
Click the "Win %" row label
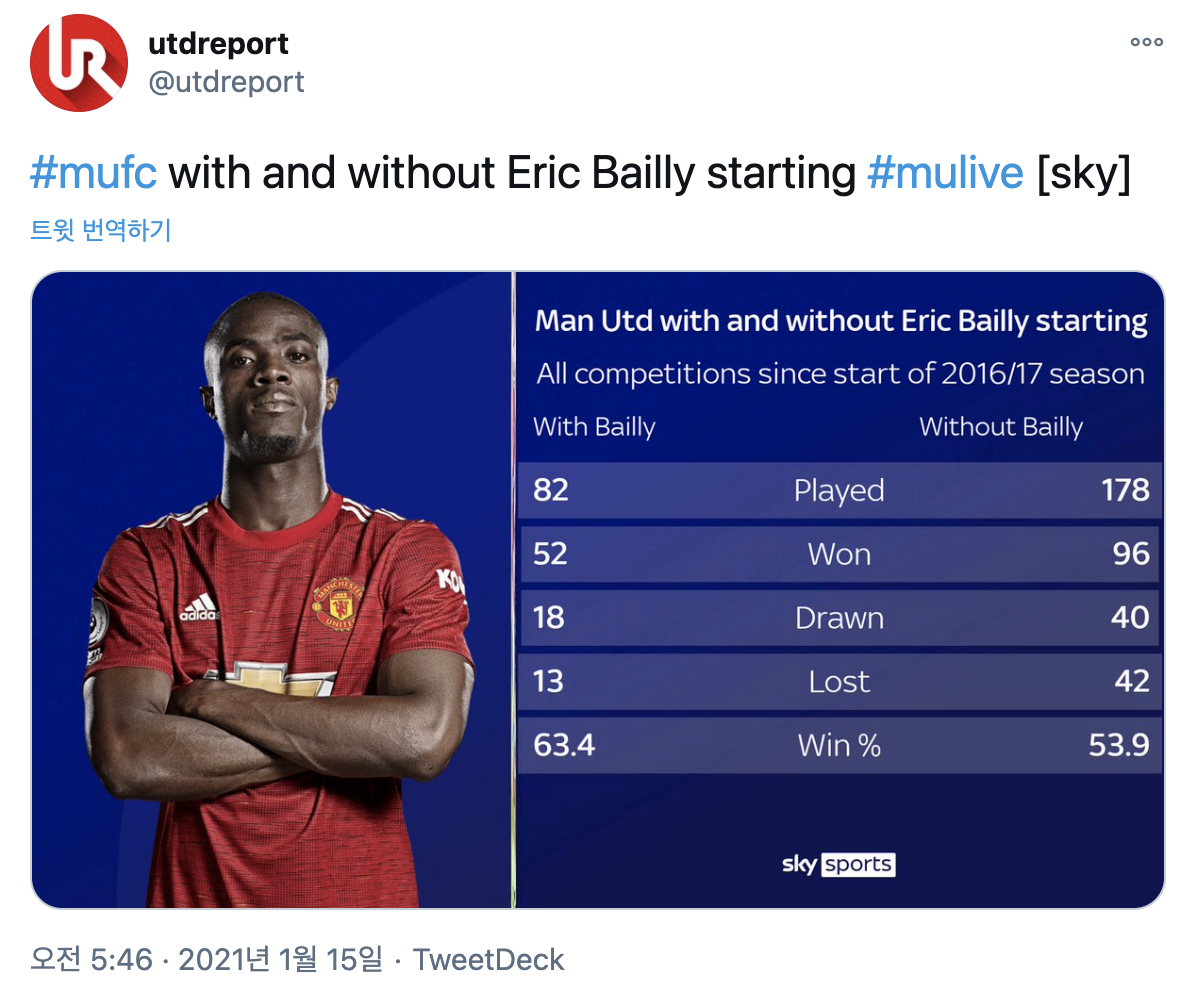pyautogui.click(x=839, y=745)
